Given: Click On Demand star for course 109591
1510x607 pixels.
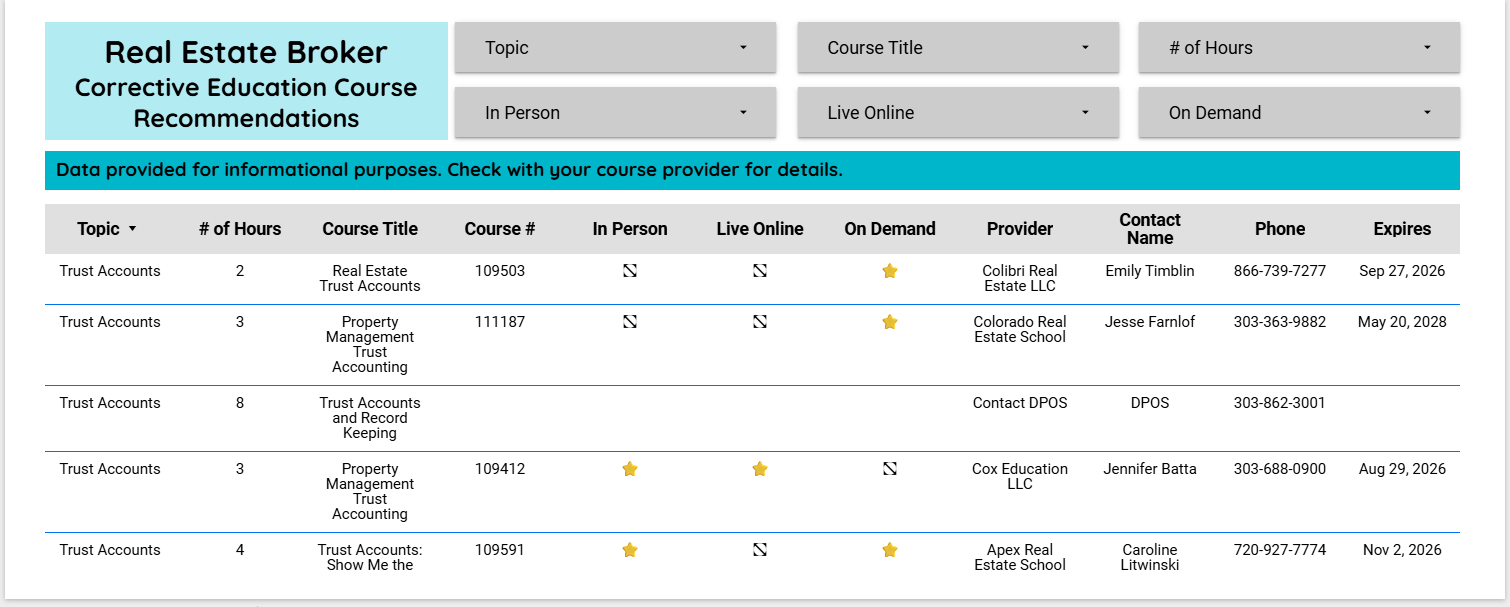Looking at the screenshot, I should pos(890,550).
